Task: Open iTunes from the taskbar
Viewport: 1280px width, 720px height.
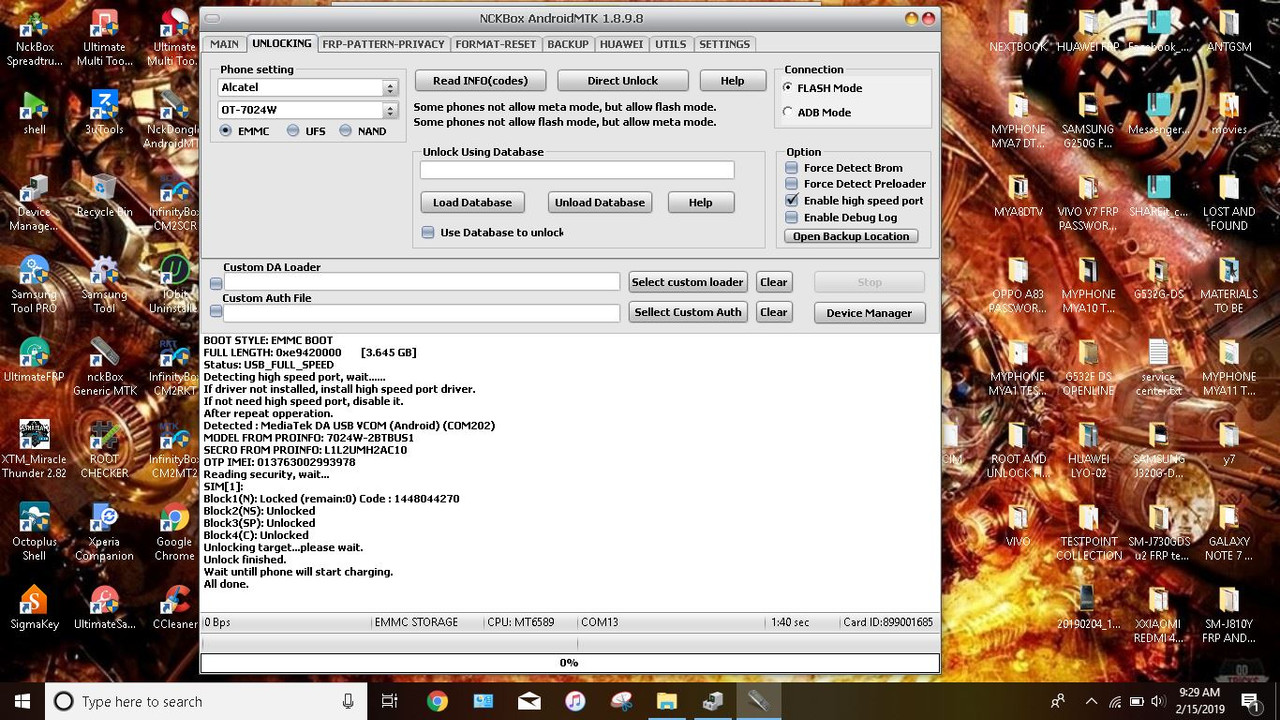Action: pyautogui.click(x=575, y=701)
